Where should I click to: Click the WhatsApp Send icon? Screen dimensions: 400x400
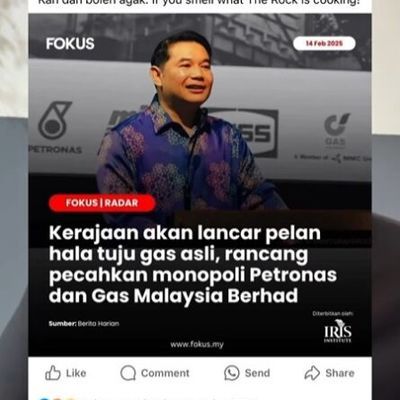pos(232,373)
